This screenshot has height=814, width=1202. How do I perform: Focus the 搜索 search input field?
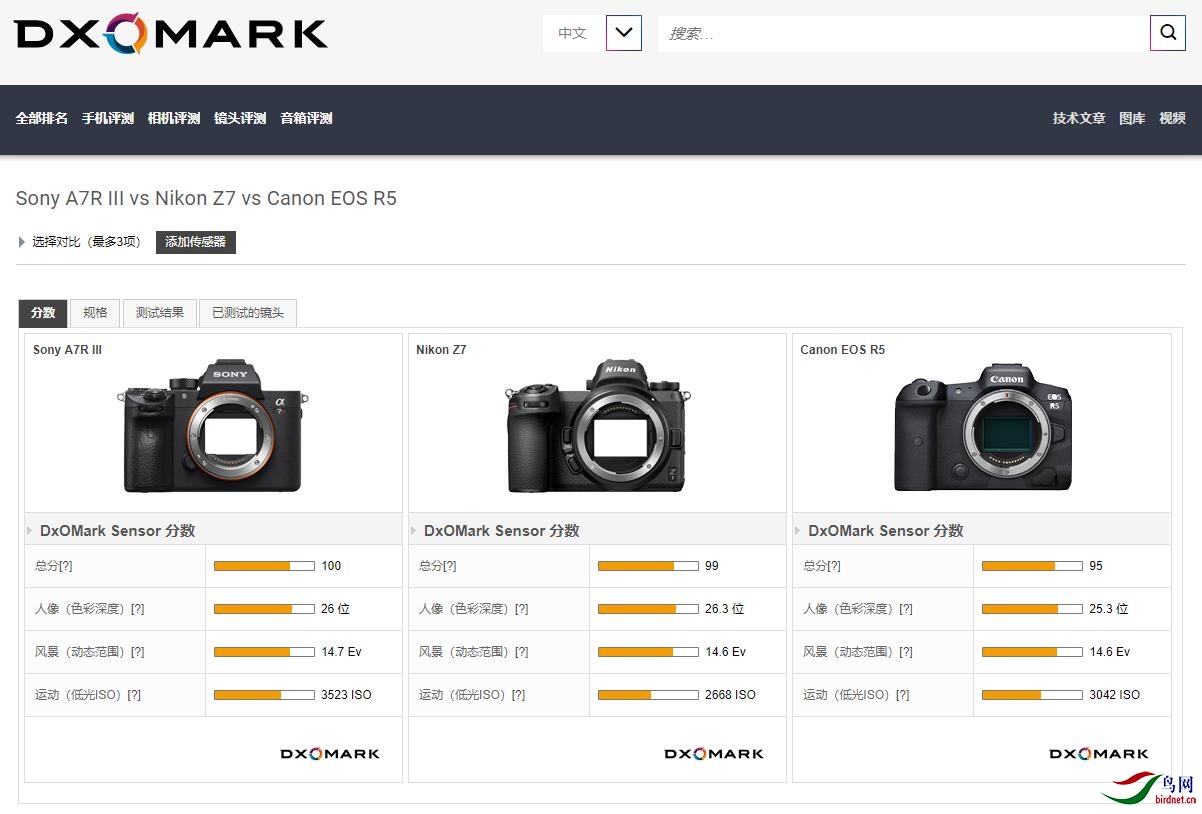pyautogui.click(x=900, y=34)
